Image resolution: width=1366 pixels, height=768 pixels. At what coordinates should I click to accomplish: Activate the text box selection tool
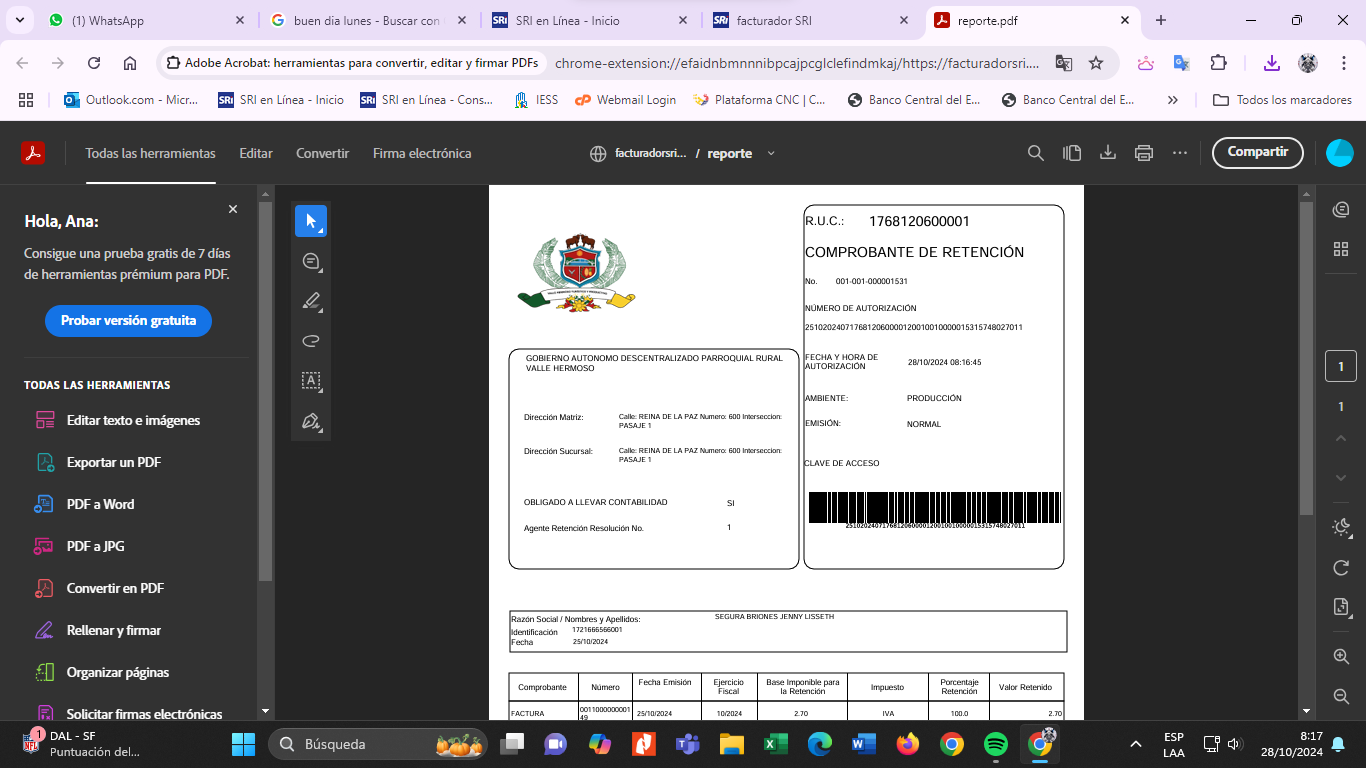pos(311,381)
